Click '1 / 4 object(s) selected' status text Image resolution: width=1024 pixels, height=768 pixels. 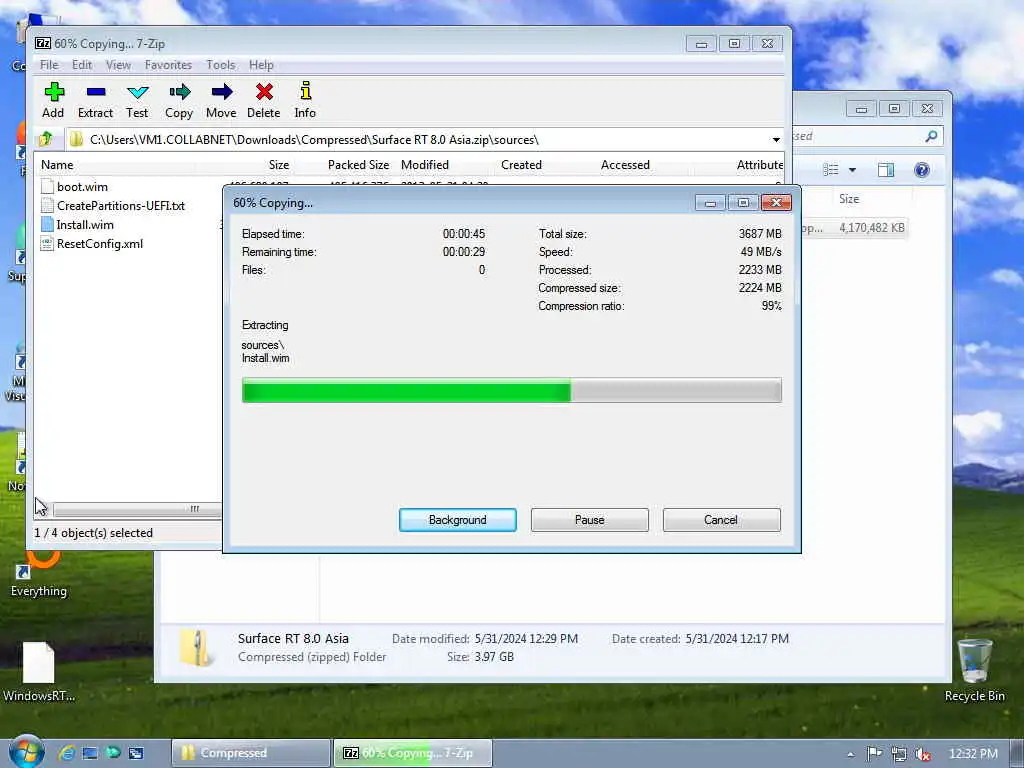point(93,533)
